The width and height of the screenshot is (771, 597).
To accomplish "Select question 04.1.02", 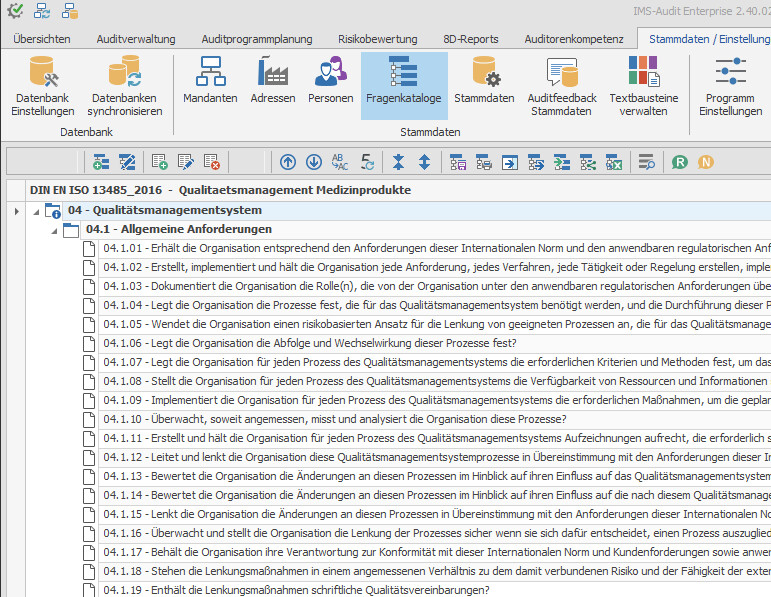I will (x=435, y=267).
